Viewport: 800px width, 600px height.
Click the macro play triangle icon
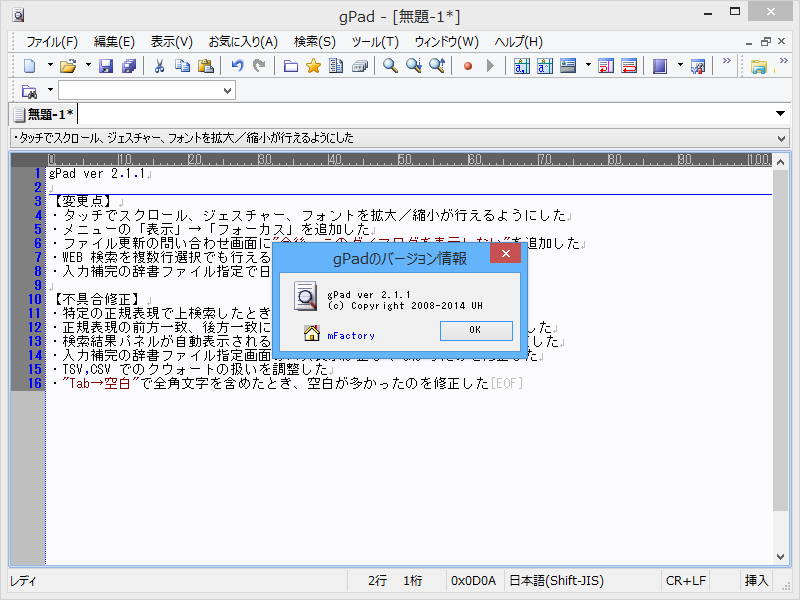coord(490,66)
